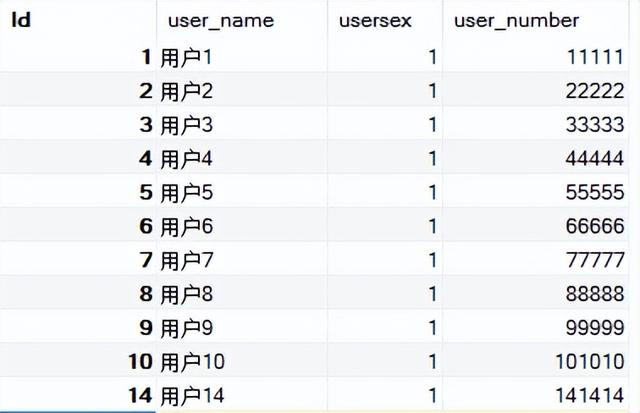
Task: Click the user_name column header
Action: (242, 20)
